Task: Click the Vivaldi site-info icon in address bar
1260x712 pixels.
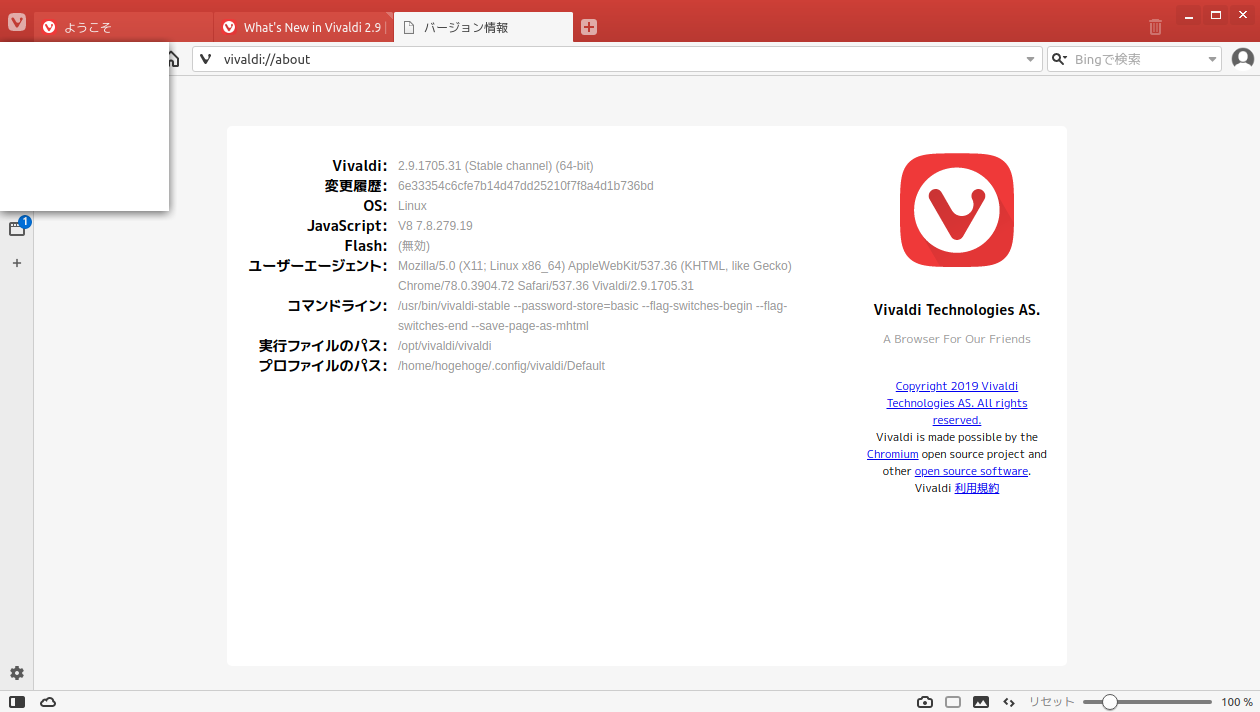Action: (206, 59)
